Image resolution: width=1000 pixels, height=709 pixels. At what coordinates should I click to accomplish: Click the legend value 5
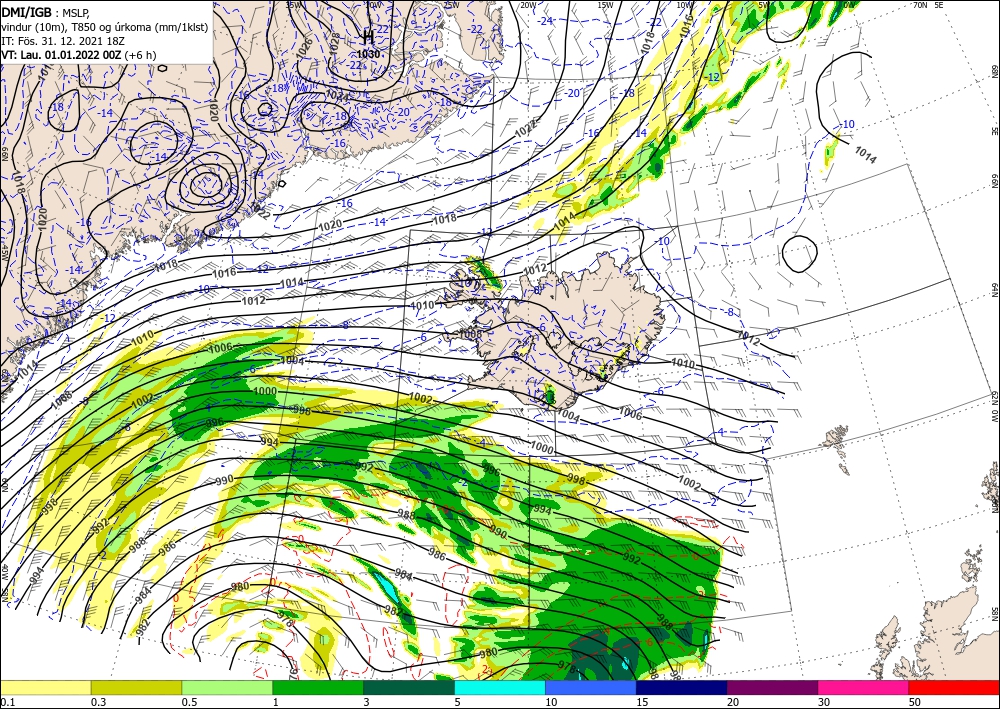point(457,702)
